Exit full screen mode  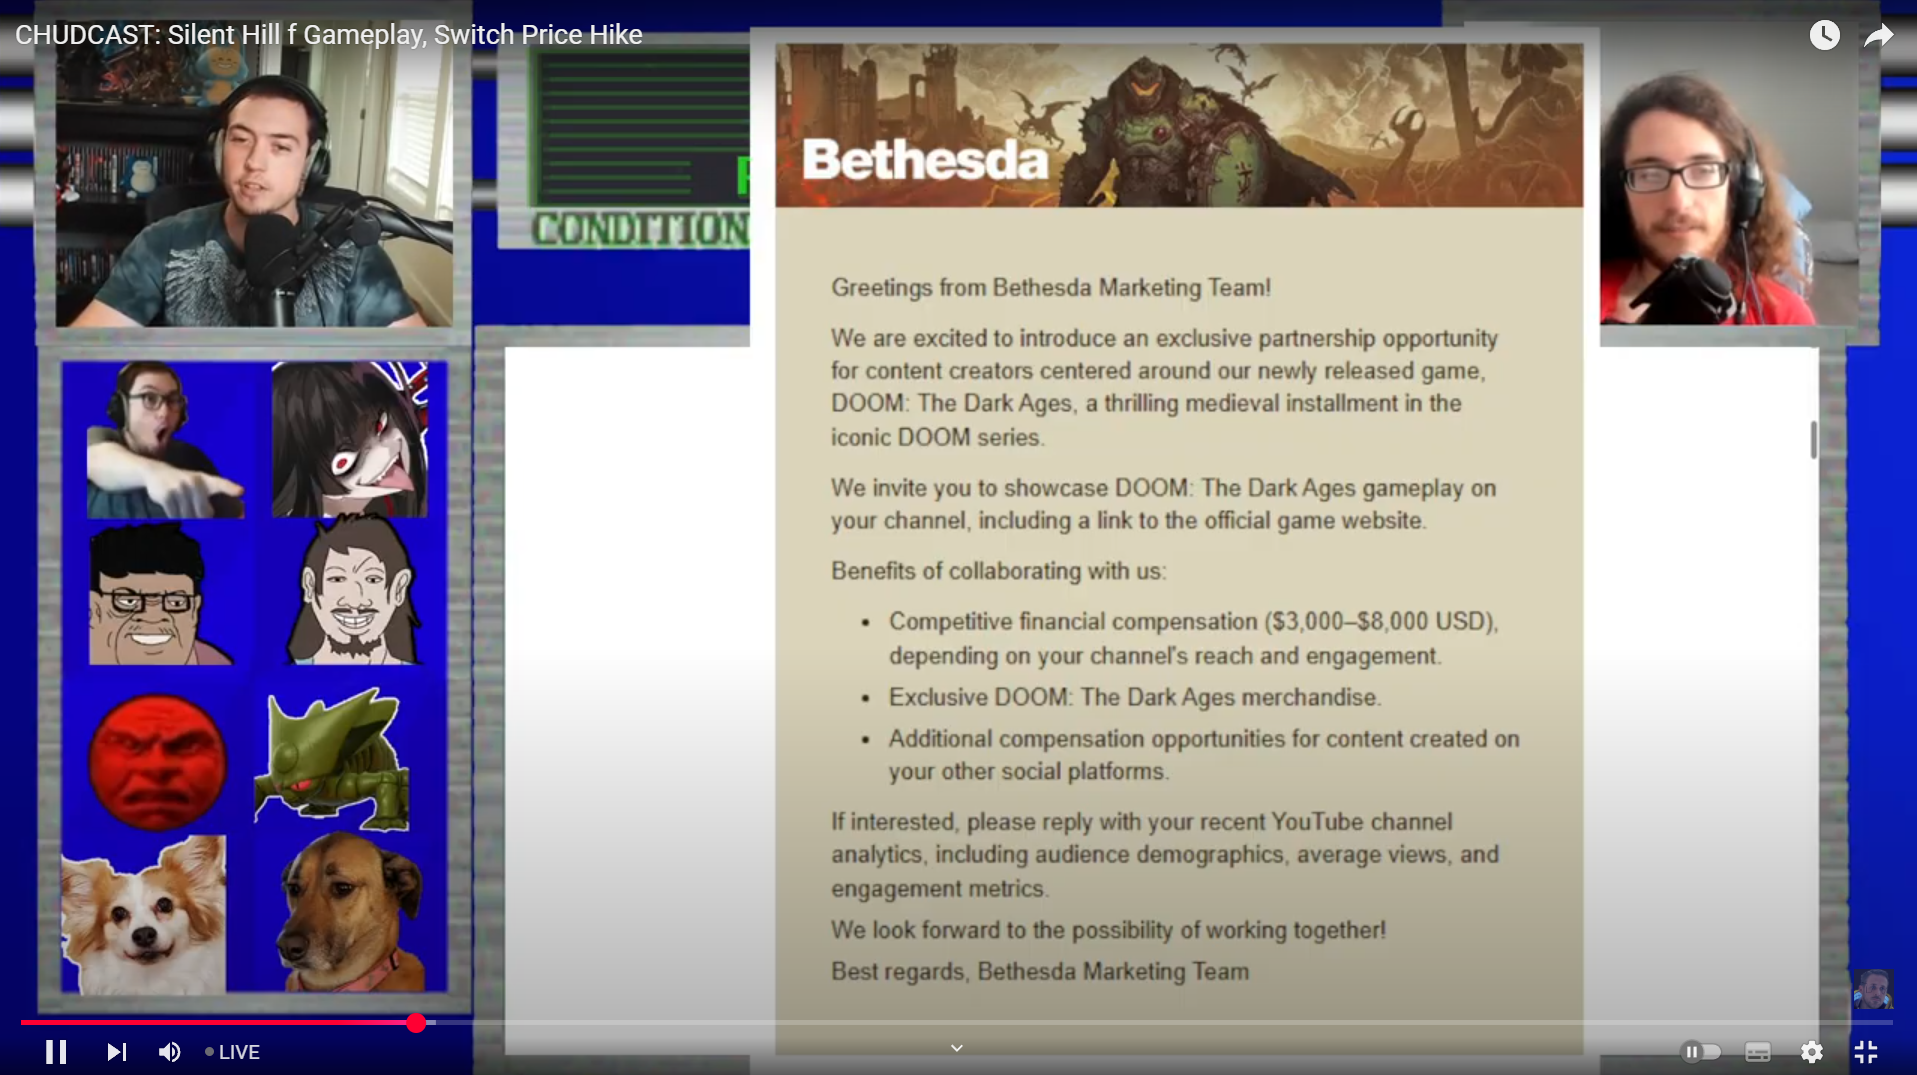[x=1866, y=1052]
